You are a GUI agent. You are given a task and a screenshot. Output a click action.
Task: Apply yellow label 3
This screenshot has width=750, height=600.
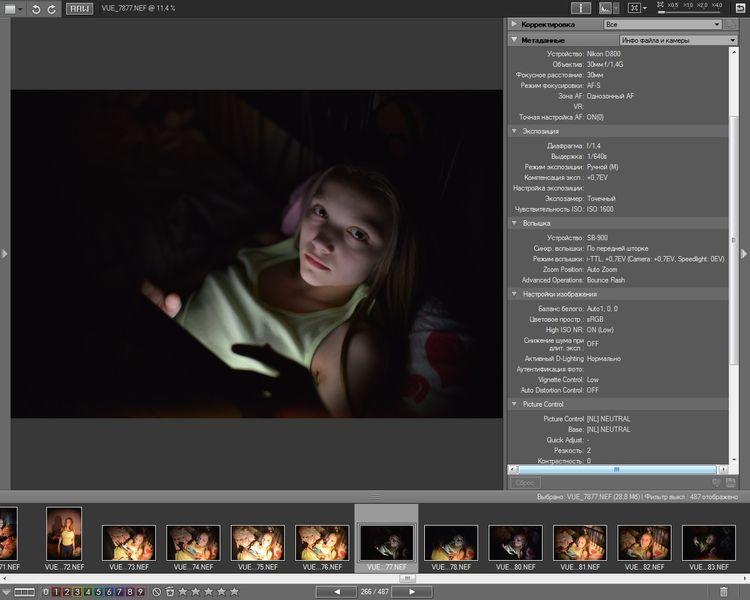[77, 592]
